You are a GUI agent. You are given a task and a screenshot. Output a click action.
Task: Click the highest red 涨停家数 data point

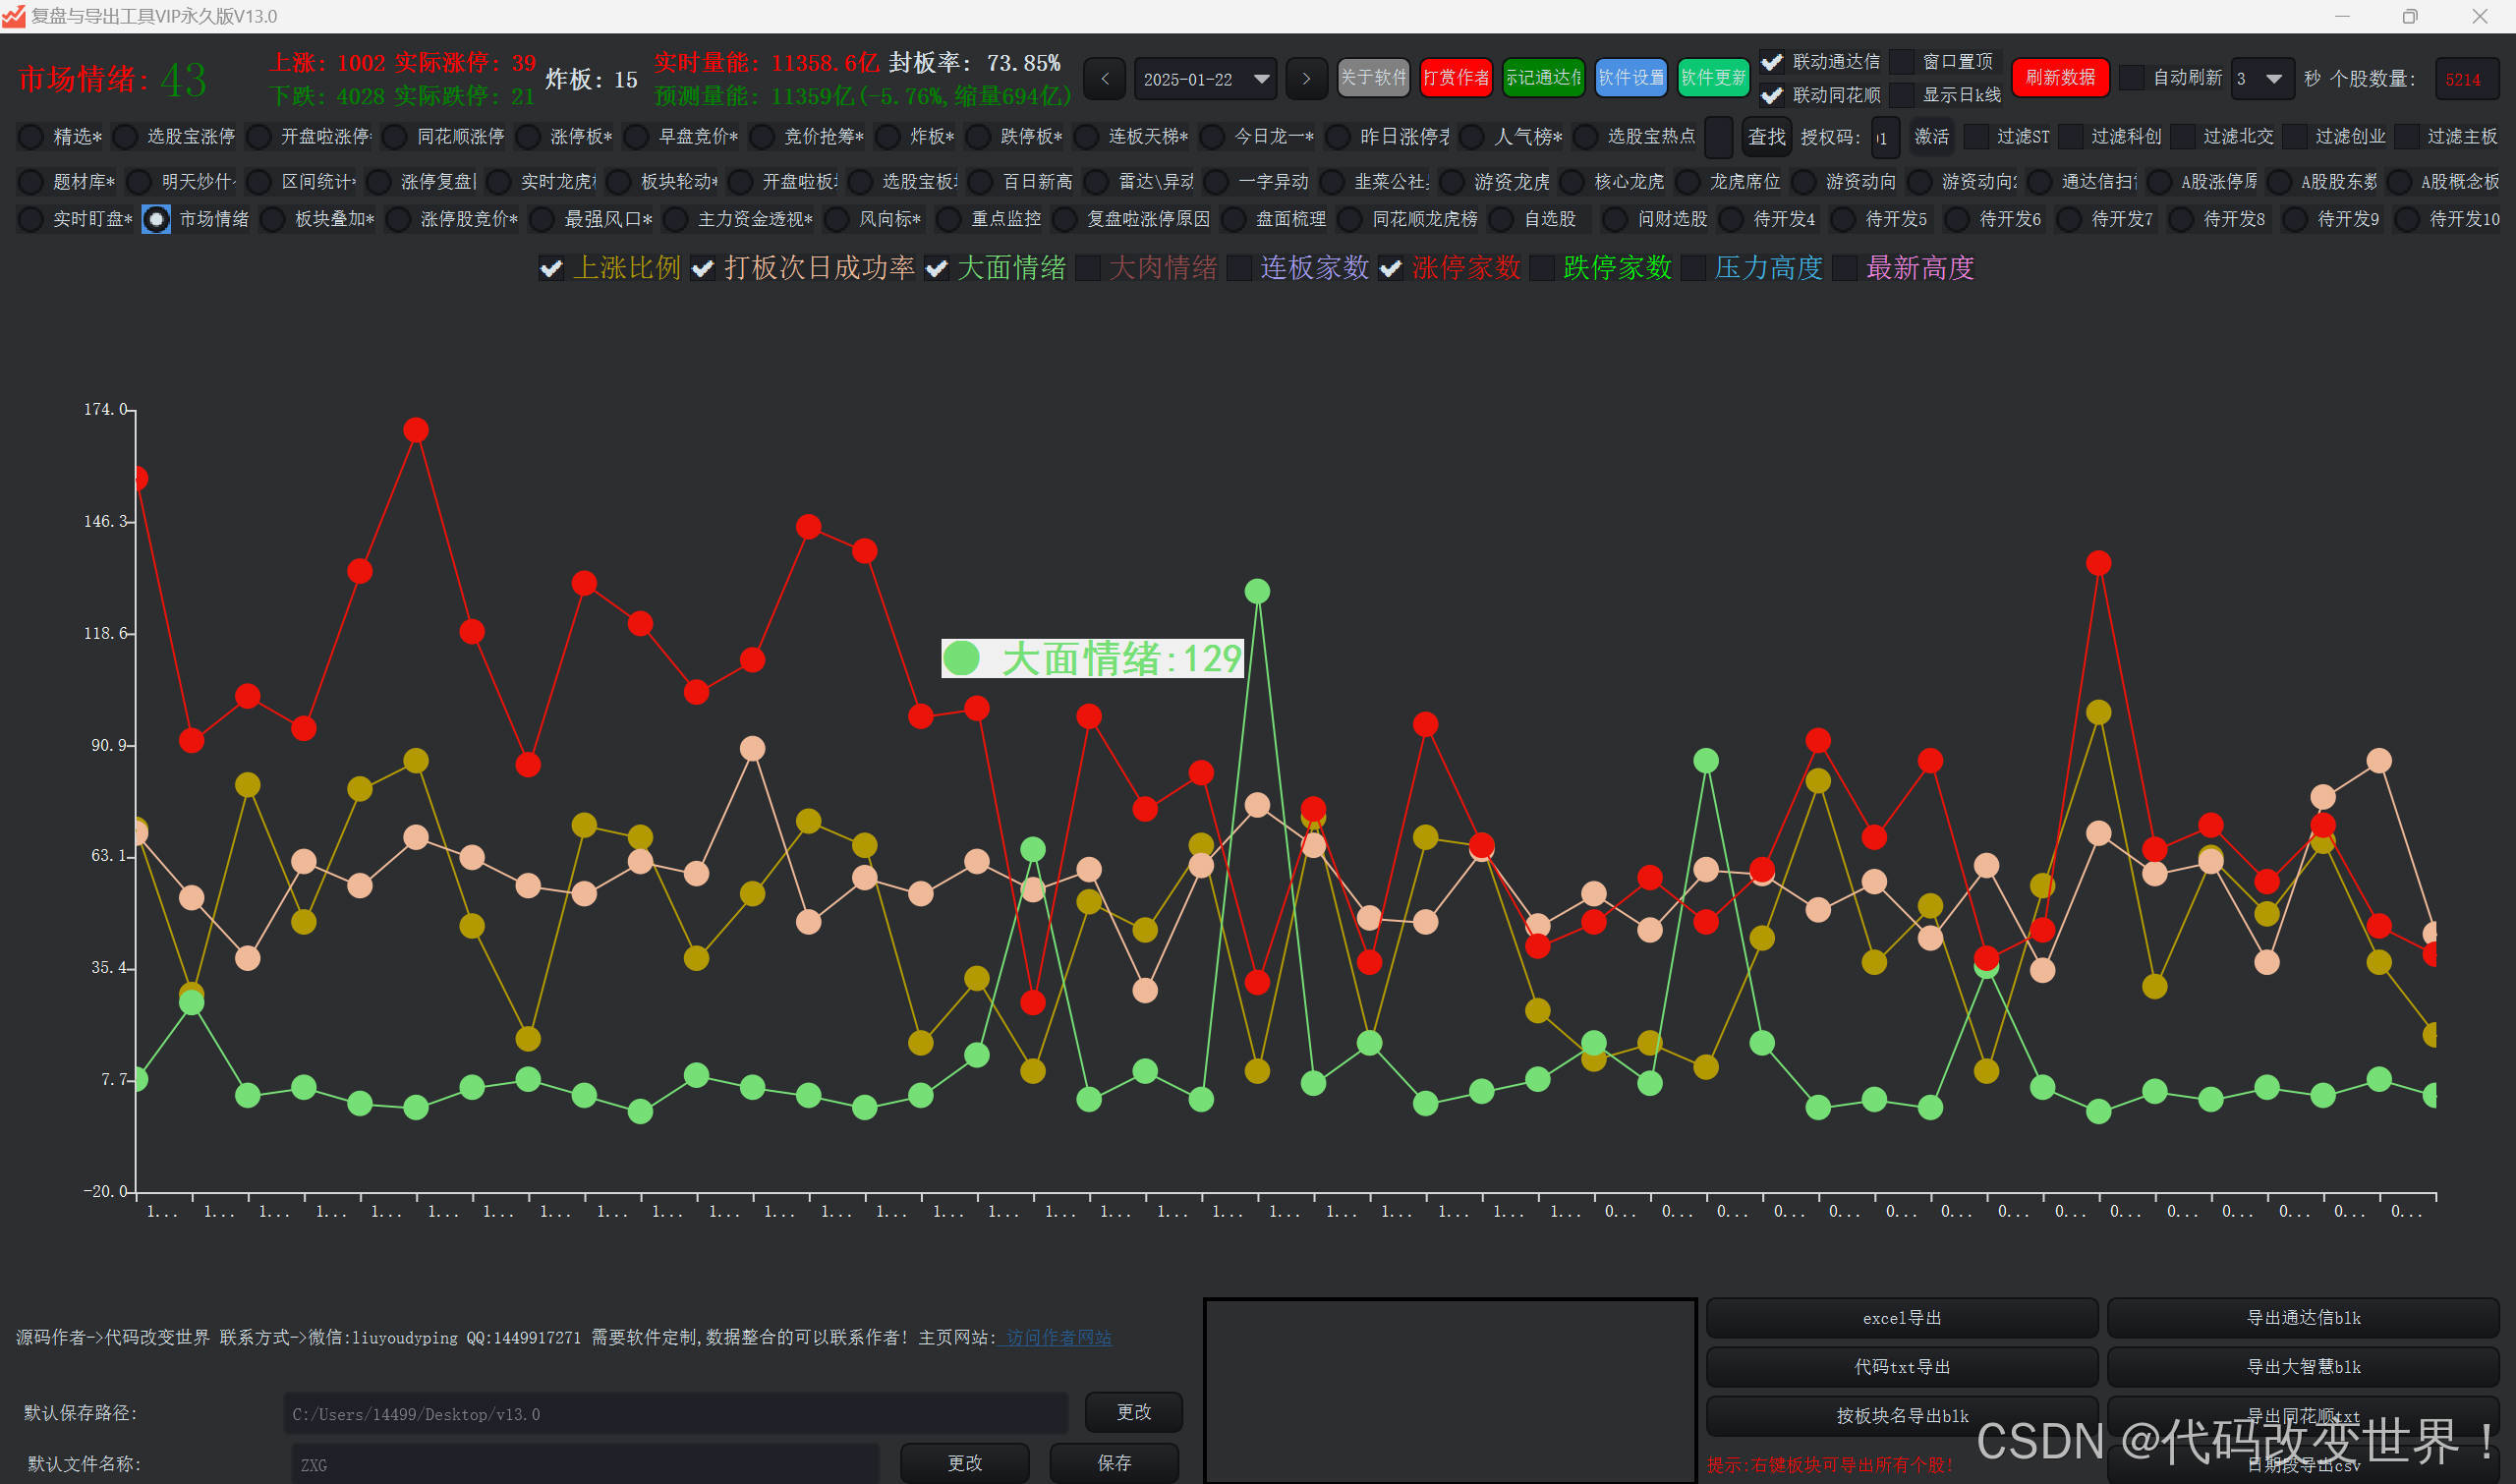point(416,430)
